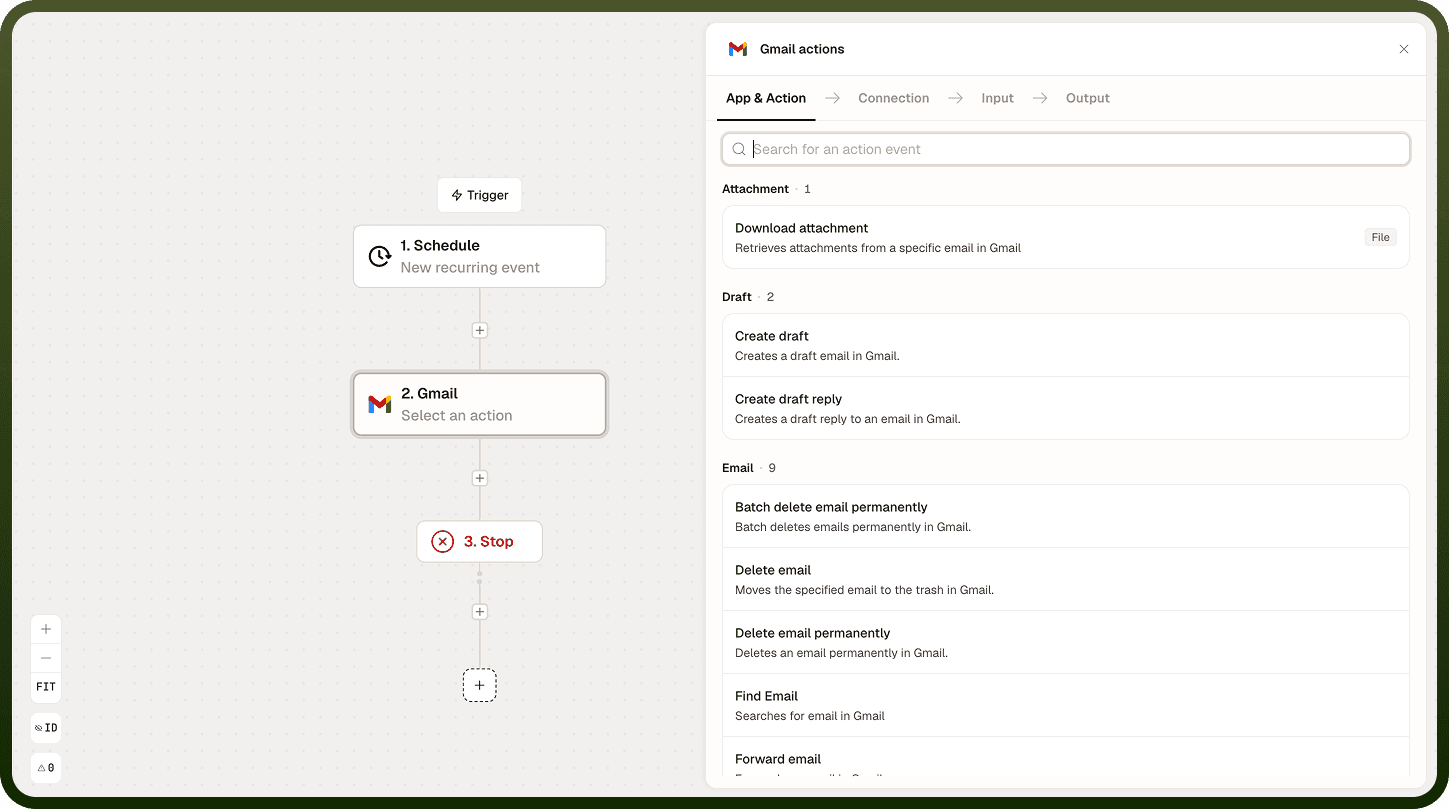Select the 2. Gmail step node
The width and height of the screenshot is (1449, 809).
[x=479, y=404]
